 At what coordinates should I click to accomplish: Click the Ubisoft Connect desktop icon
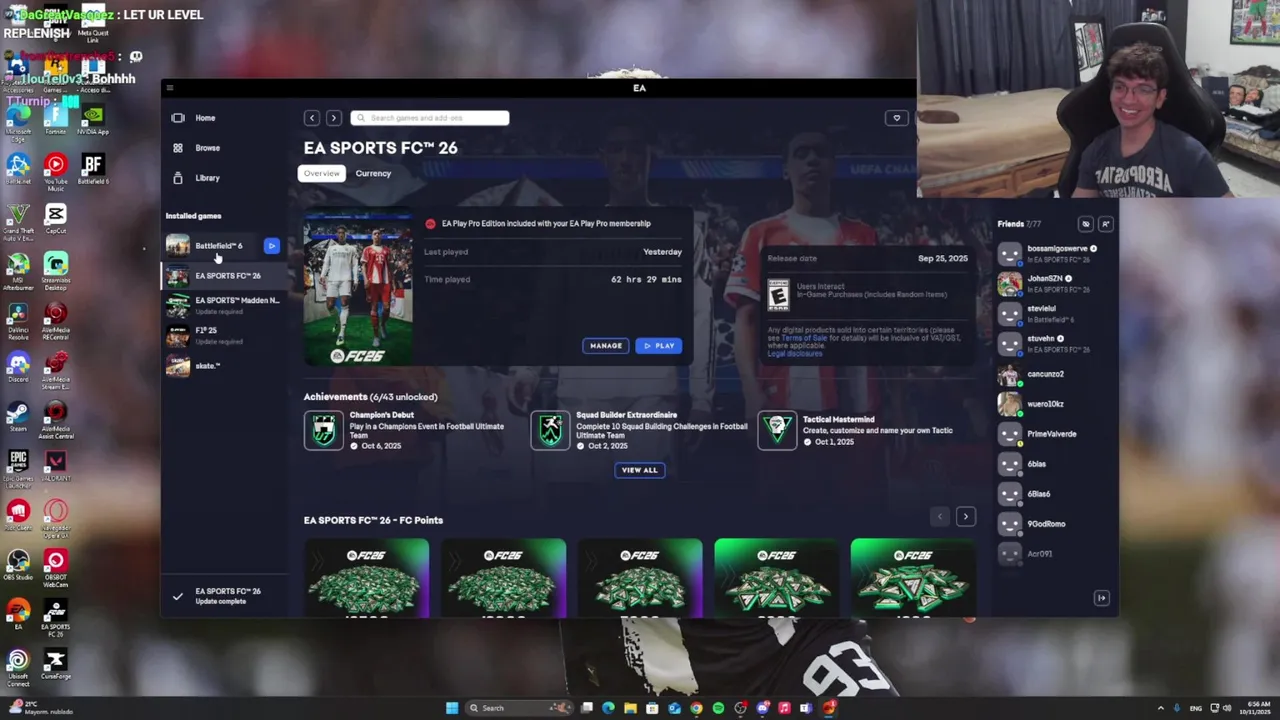pyautogui.click(x=18, y=668)
